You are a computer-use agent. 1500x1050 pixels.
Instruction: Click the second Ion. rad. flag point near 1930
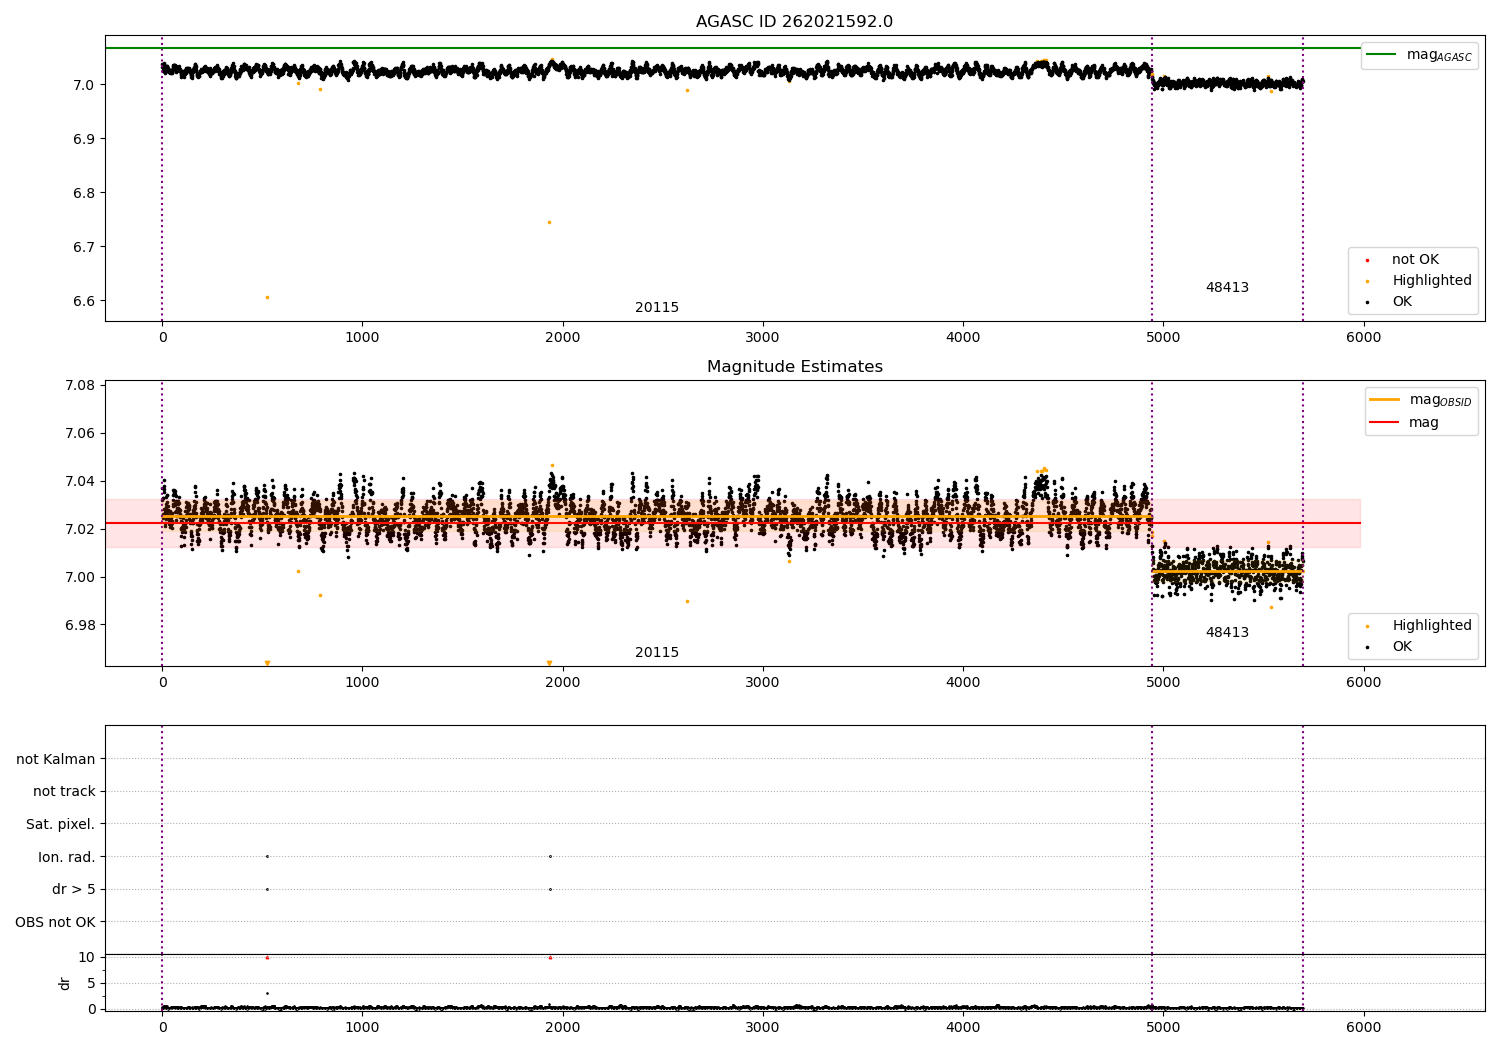coord(550,856)
